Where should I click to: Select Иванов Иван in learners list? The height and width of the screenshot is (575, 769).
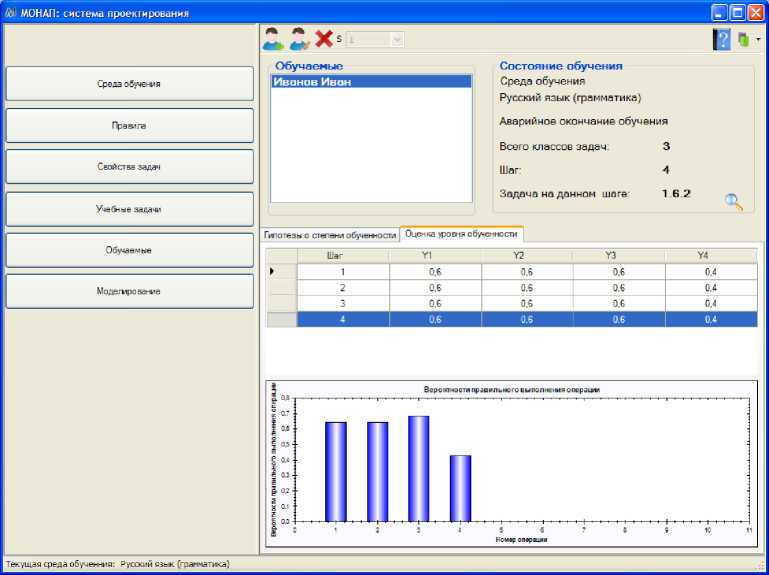pos(312,83)
